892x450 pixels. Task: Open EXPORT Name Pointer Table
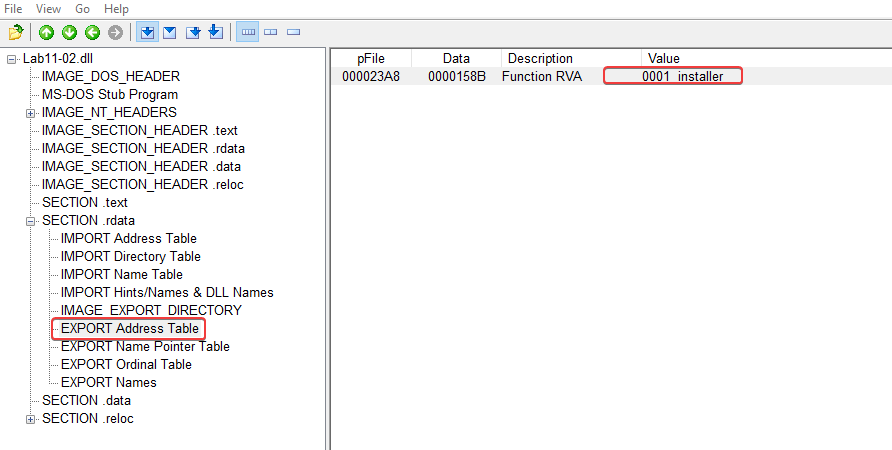[x=146, y=346]
